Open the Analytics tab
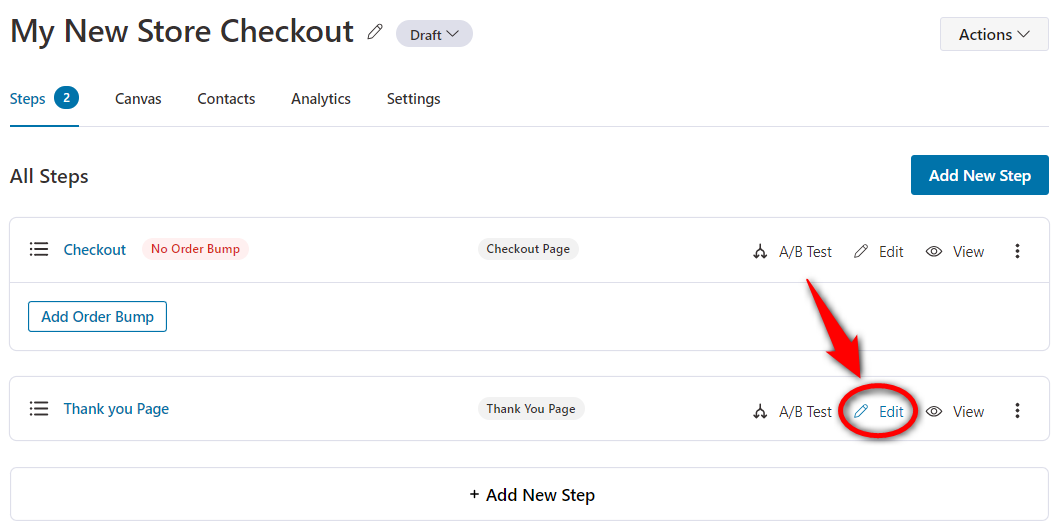Viewport: 1058px width, 529px height. pos(321,99)
